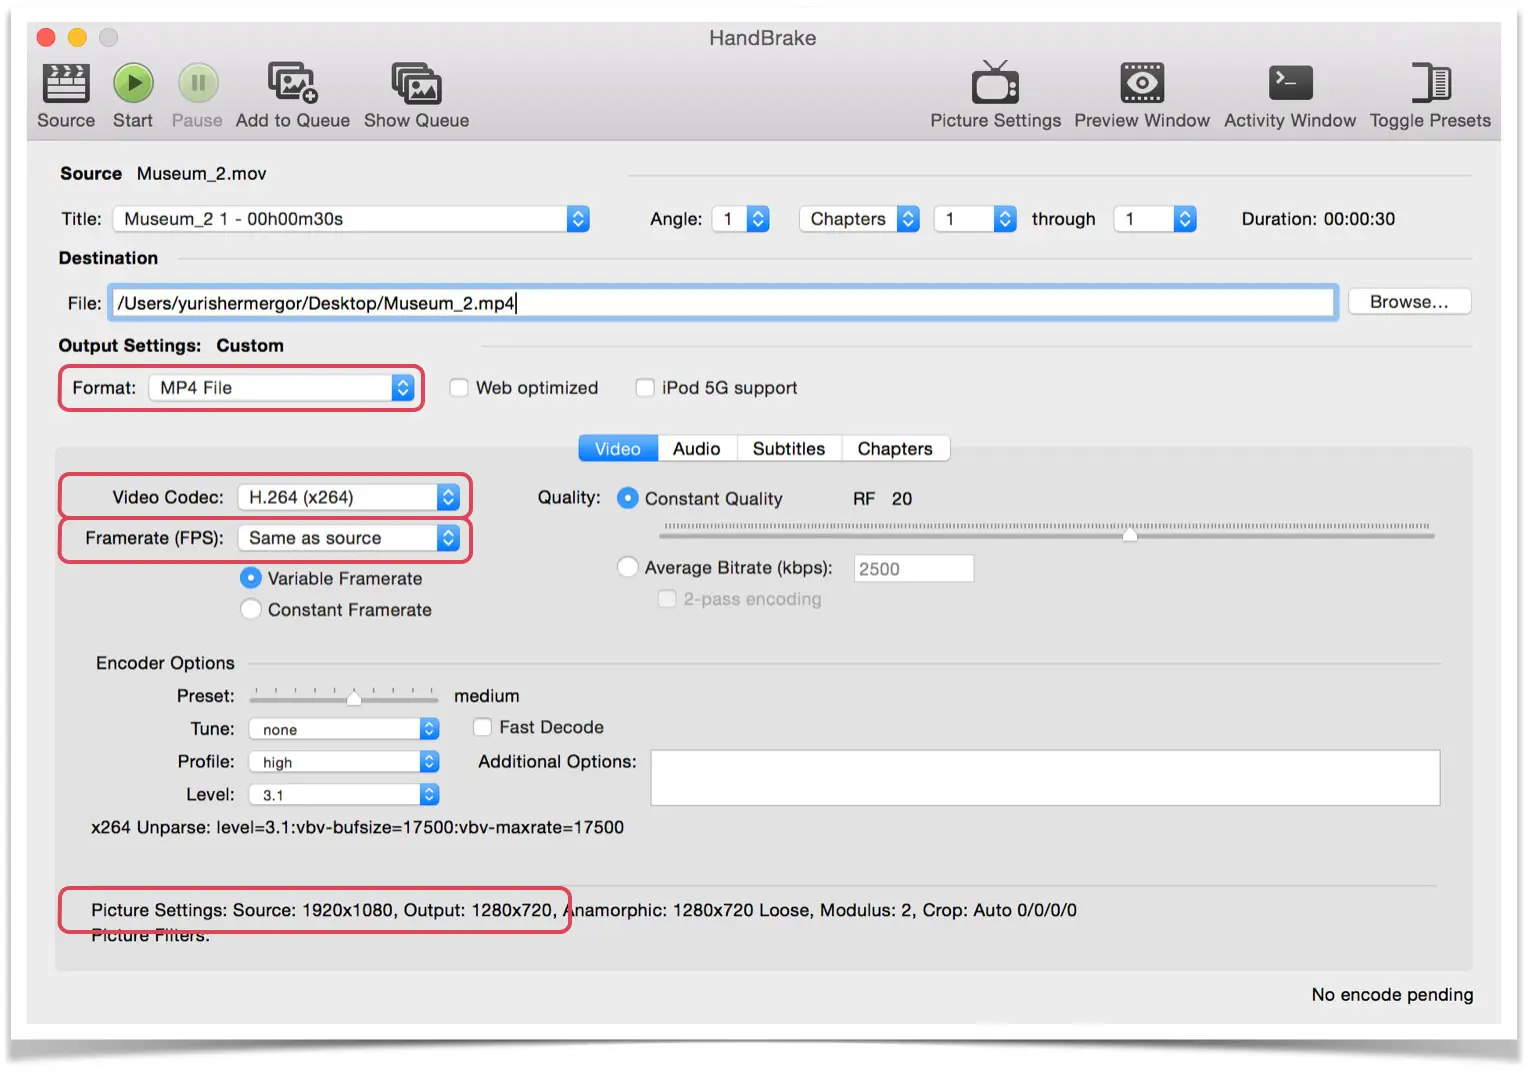Click the RF value '20'
Image resolution: width=1530 pixels, height=1072 pixels.
[x=902, y=498]
